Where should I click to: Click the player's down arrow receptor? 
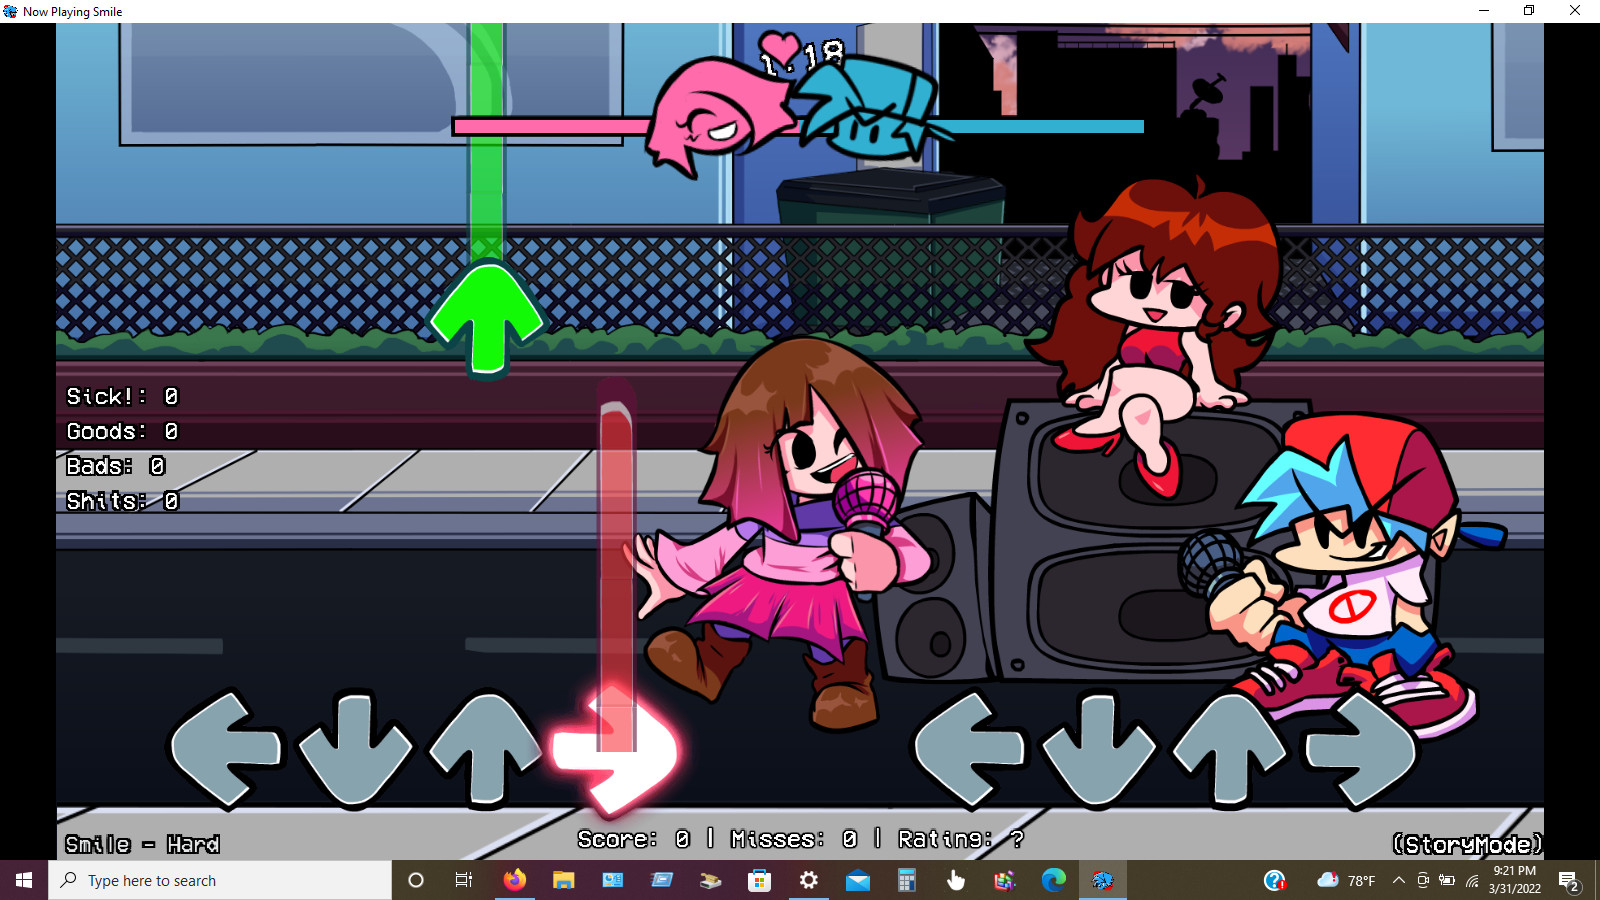click(x=1098, y=748)
